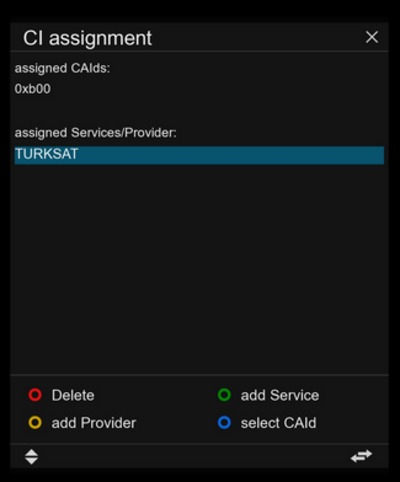Click the assigned Services/Provider heading
This screenshot has height=482, width=400.
95,133
